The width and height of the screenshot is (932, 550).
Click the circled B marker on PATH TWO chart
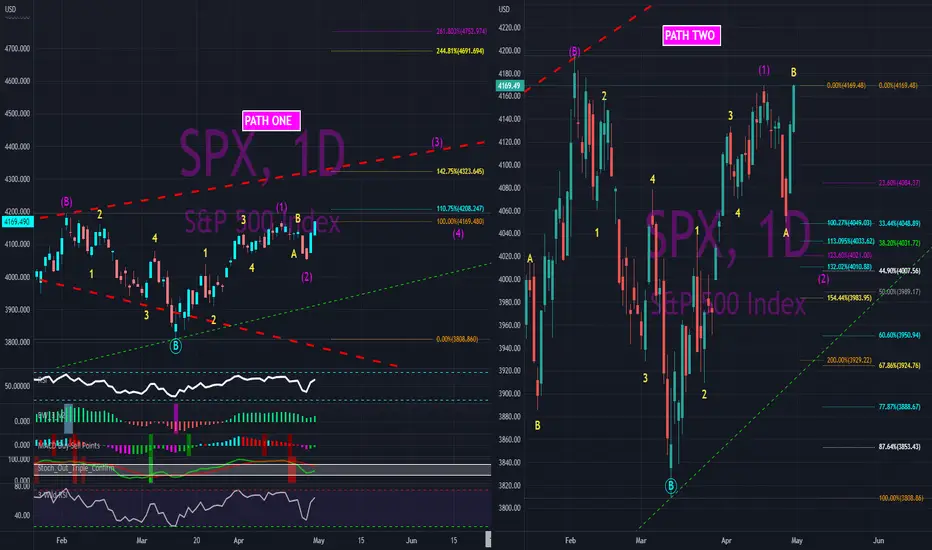[670, 486]
